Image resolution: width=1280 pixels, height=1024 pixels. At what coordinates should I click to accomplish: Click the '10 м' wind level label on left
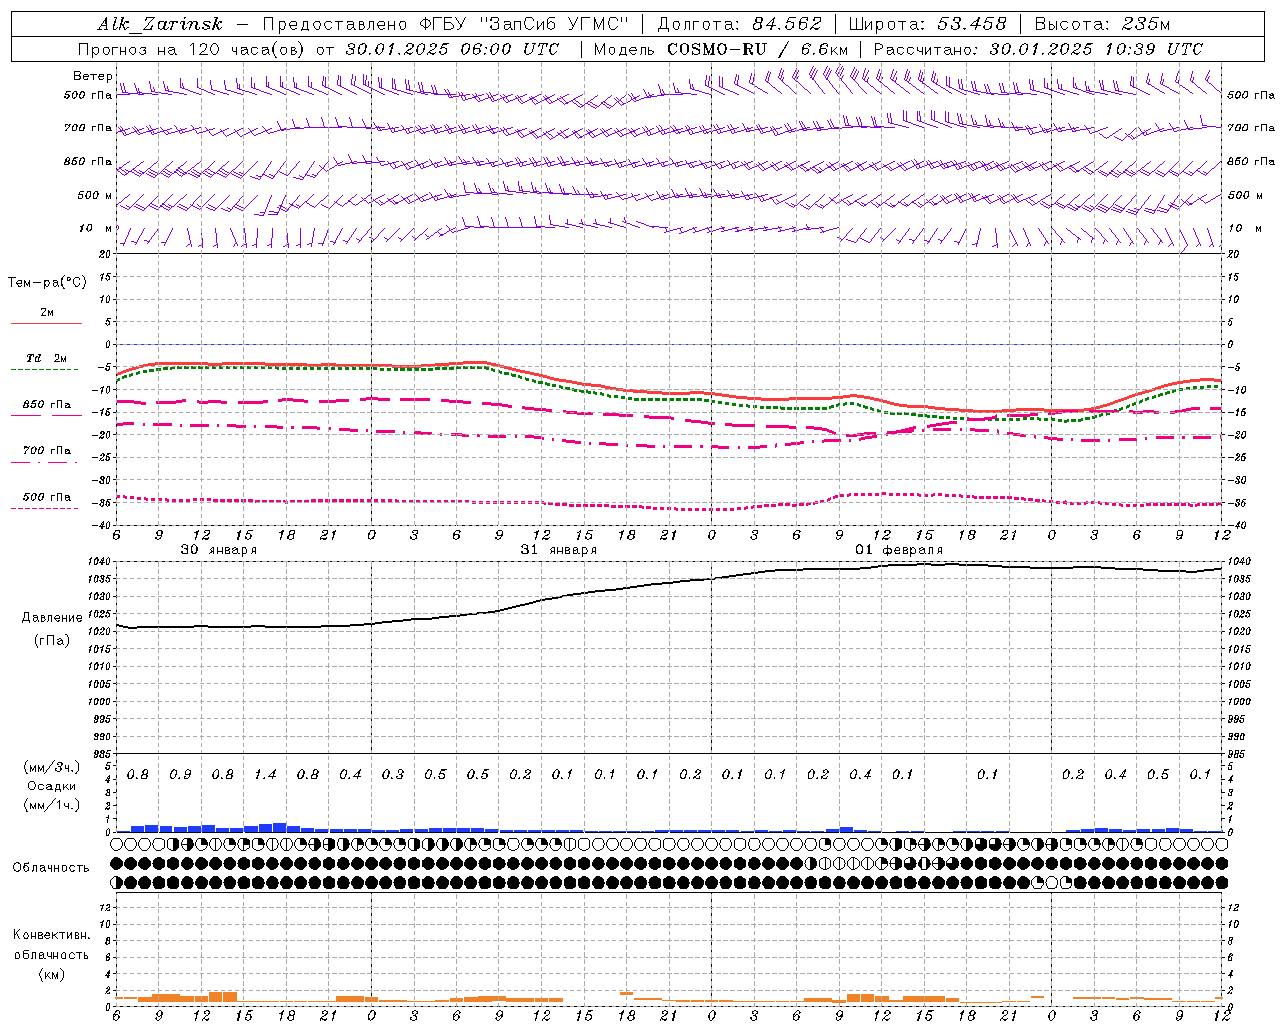point(96,229)
